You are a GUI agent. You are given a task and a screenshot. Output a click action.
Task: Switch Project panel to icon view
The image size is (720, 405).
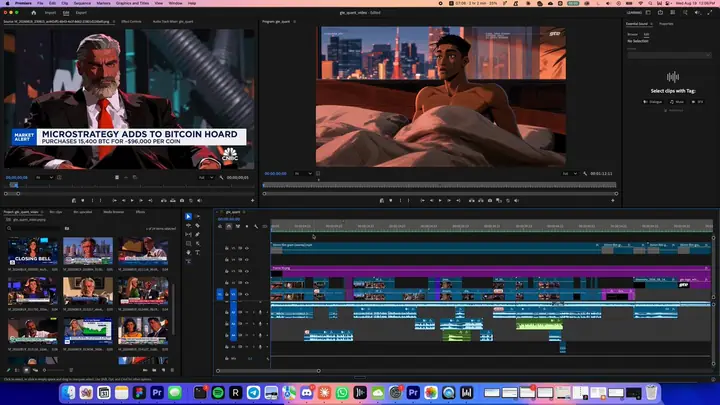point(26,370)
